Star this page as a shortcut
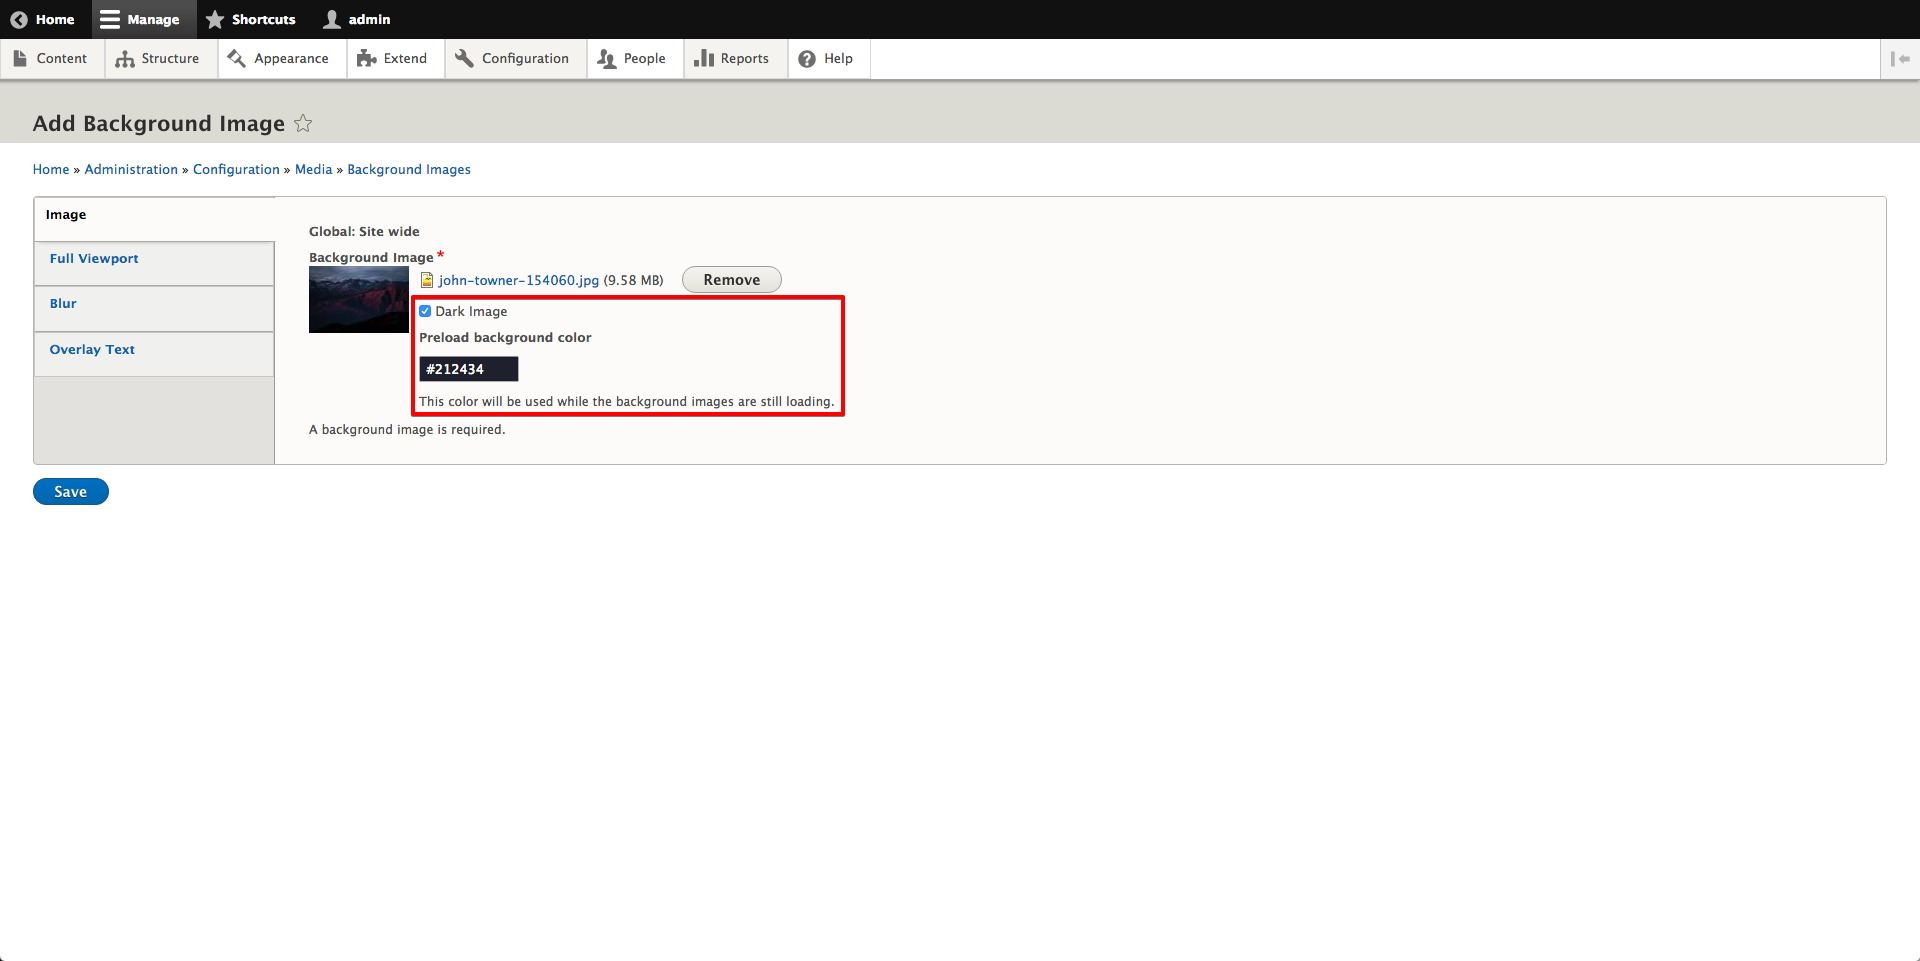1920x961 pixels. coord(303,124)
